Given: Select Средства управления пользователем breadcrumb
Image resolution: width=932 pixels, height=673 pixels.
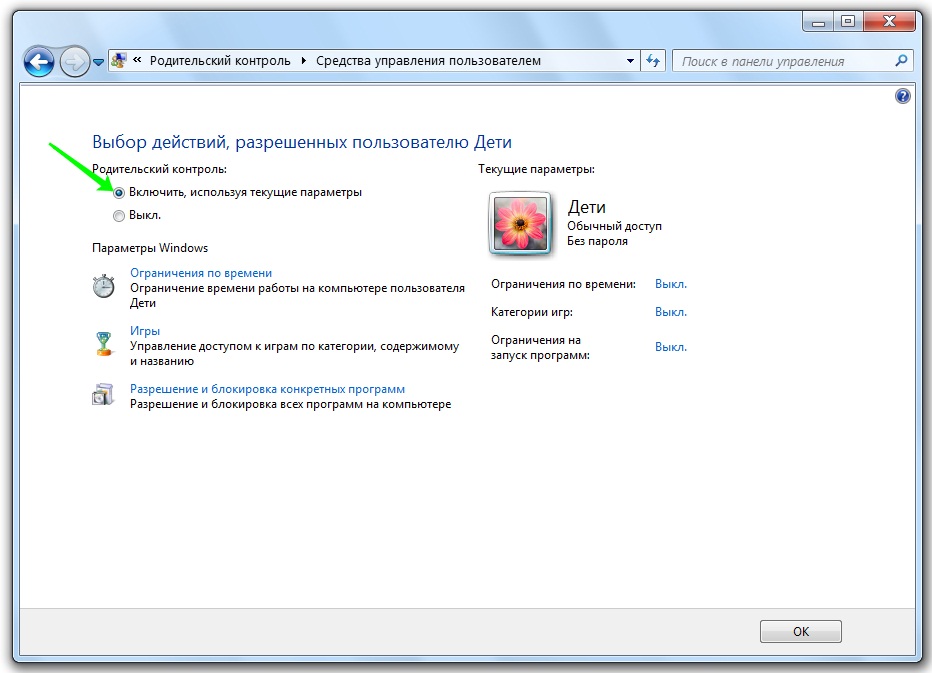Looking at the screenshot, I should (428, 61).
